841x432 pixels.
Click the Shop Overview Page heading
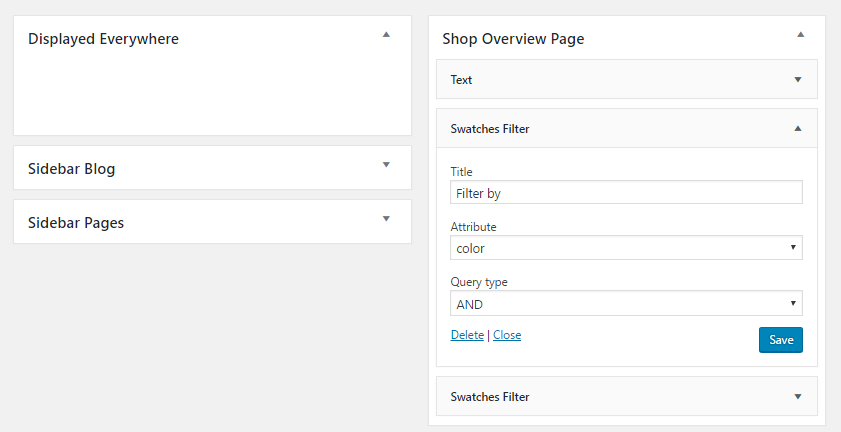coord(513,39)
